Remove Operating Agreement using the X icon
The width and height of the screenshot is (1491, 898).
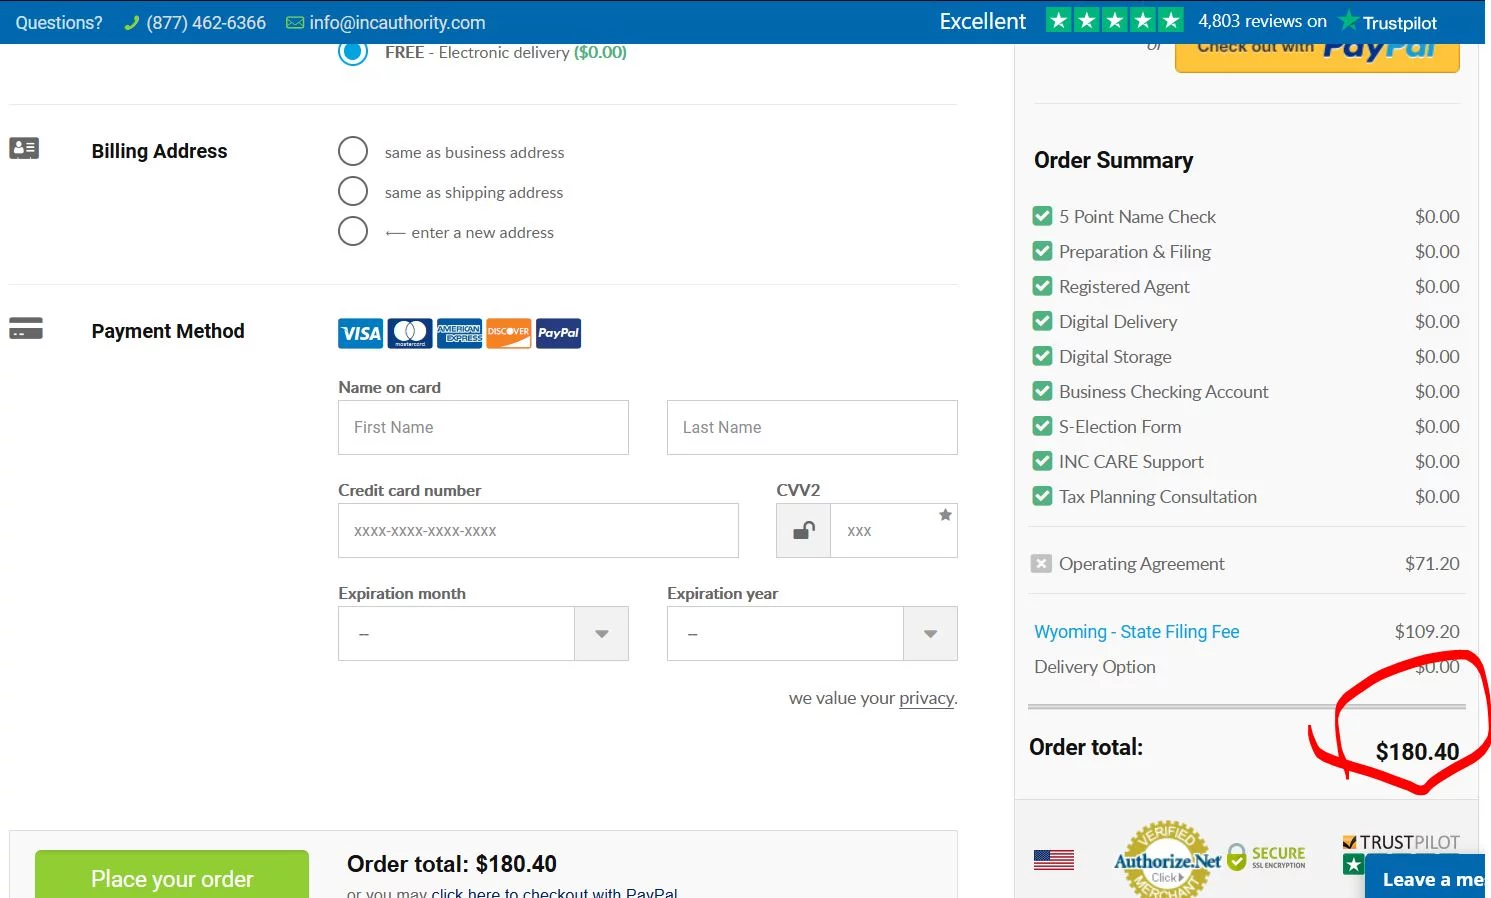coord(1041,564)
